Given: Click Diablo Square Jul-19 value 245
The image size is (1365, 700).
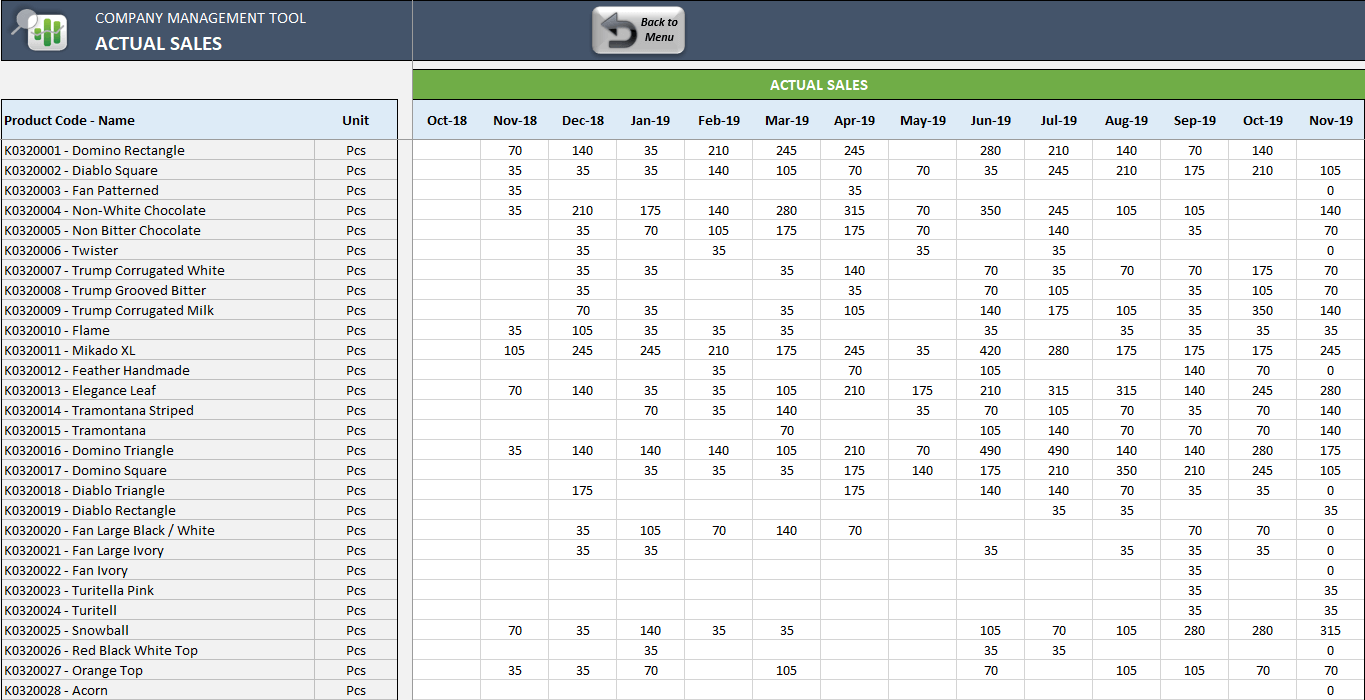Looking at the screenshot, I should click(1059, 170).
